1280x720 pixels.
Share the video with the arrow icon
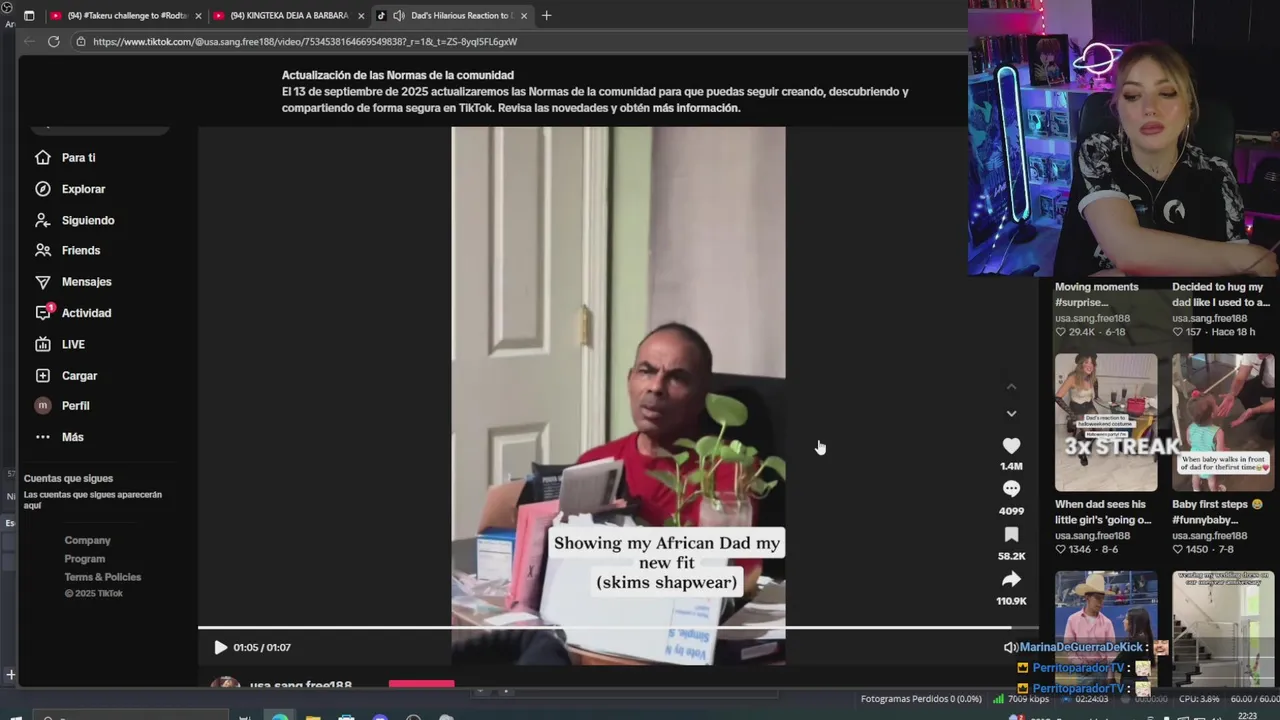[1011, 579]
